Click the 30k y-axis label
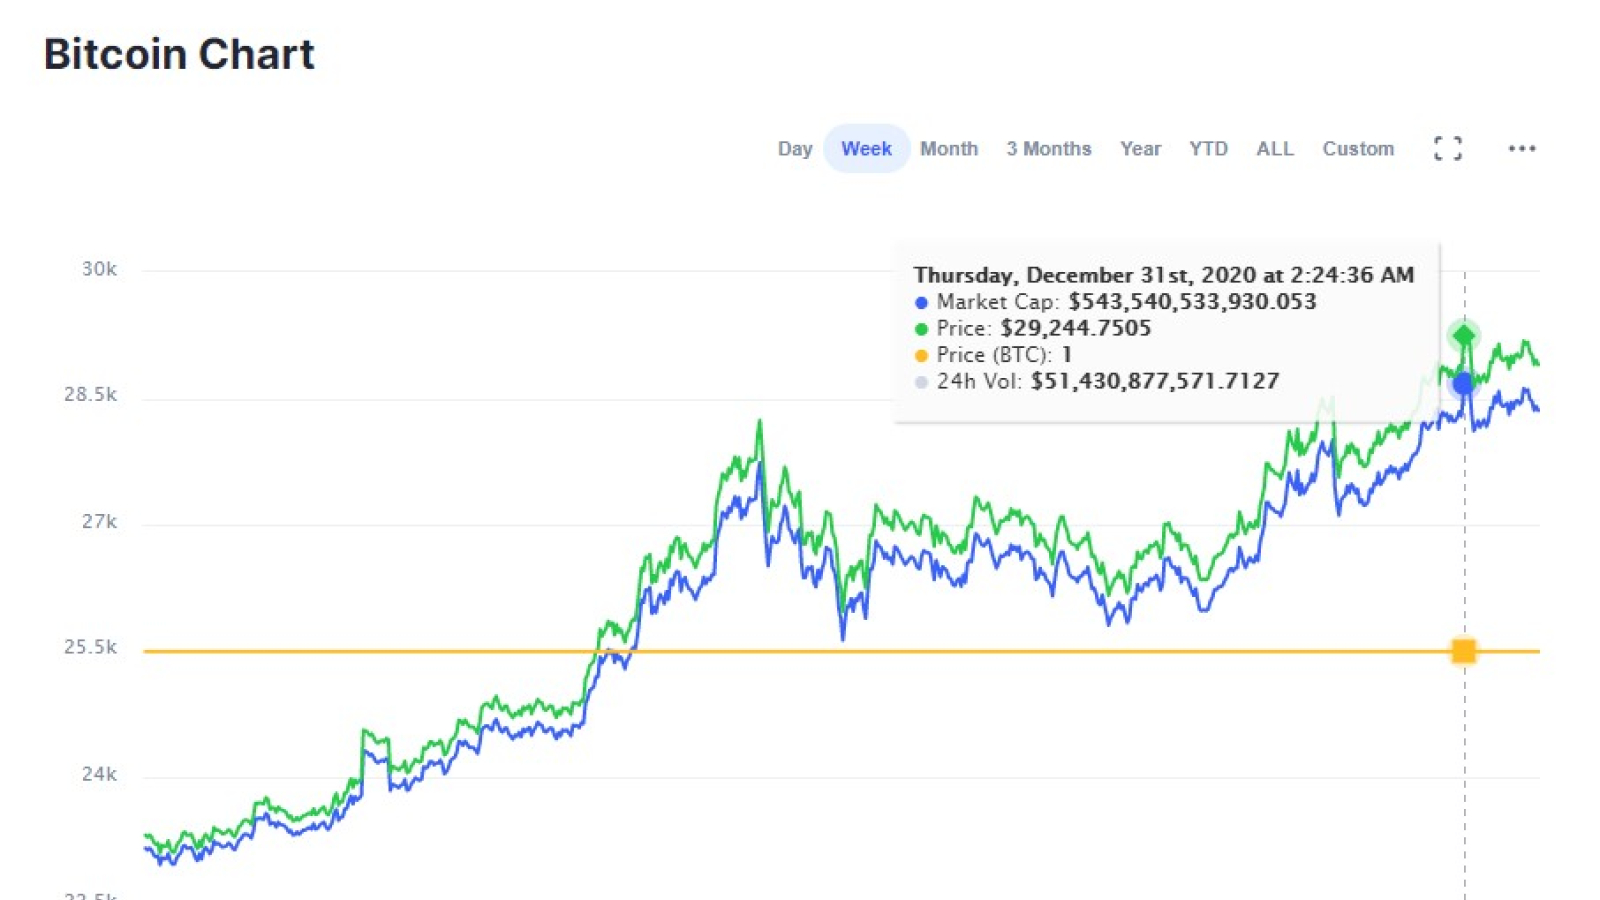1600x900 pixels. click(99, 269)
